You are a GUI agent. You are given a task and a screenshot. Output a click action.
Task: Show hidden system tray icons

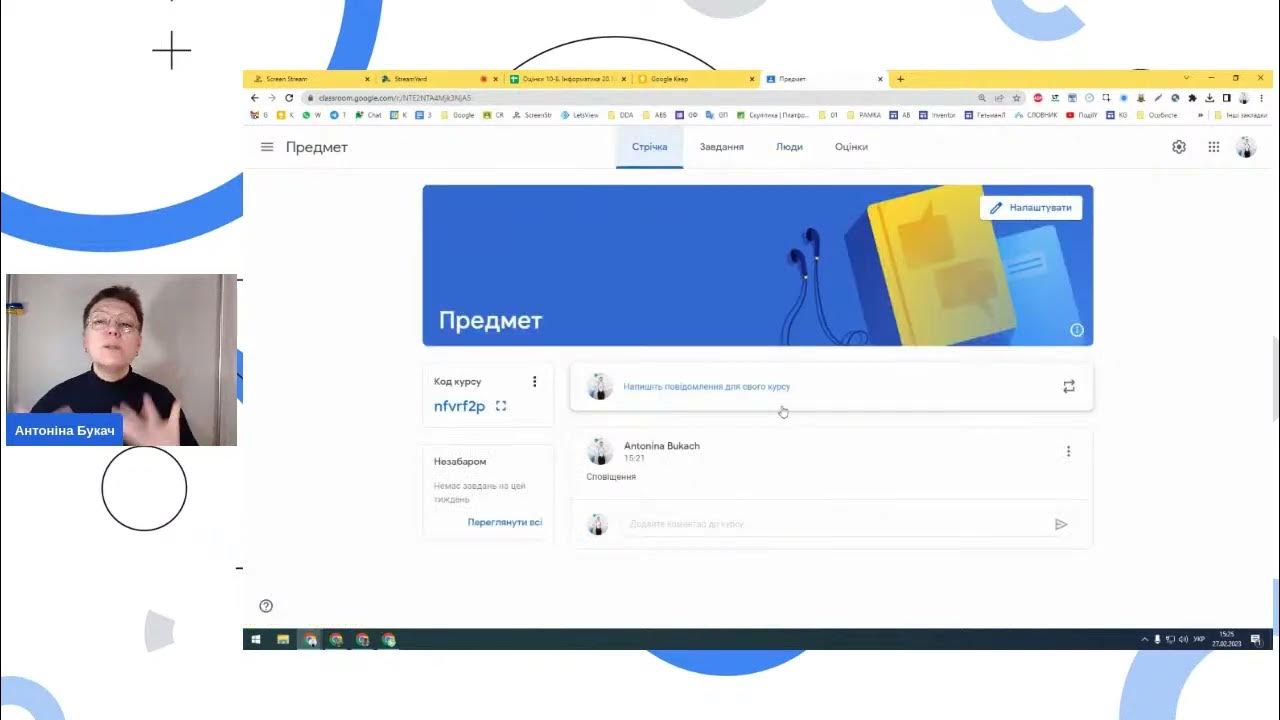1145,640
